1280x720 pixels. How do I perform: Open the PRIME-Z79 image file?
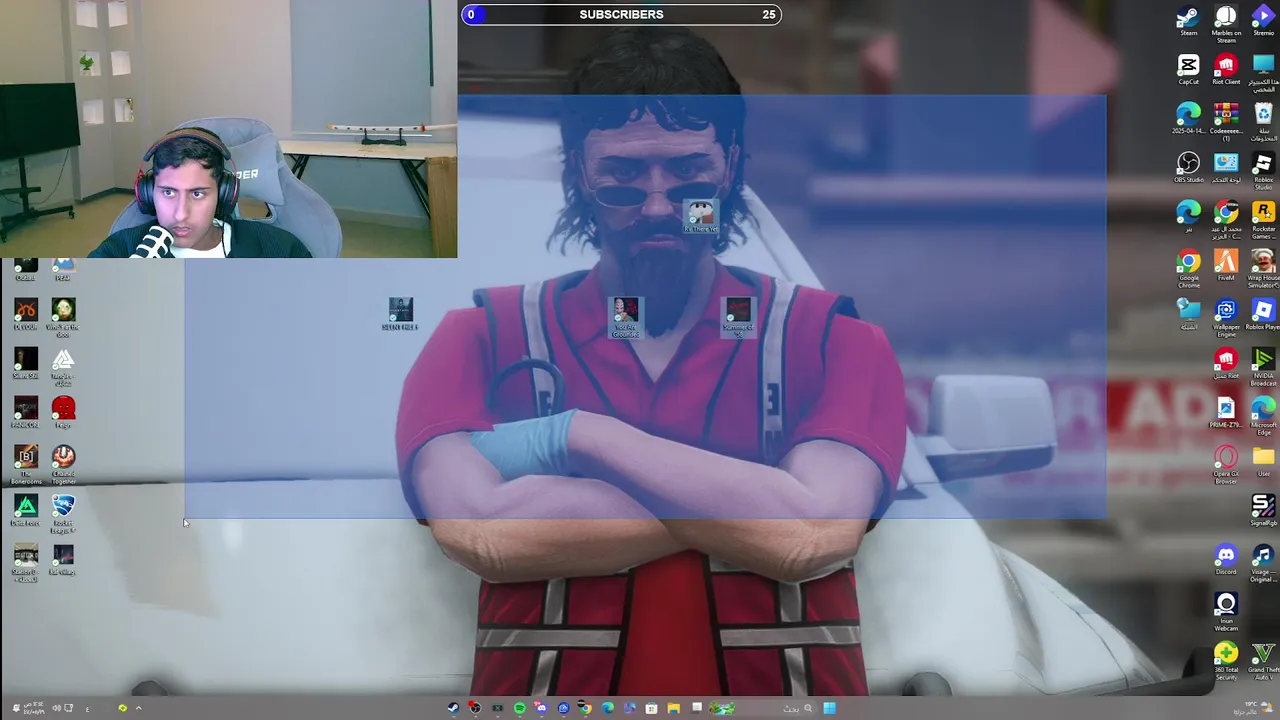(x=1226, y=413)
